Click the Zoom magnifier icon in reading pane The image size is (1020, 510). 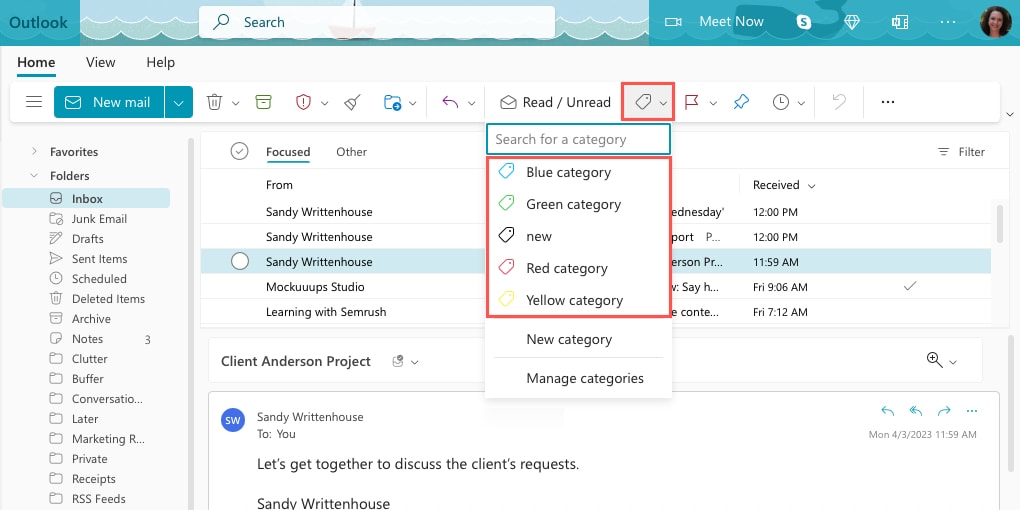935,360
